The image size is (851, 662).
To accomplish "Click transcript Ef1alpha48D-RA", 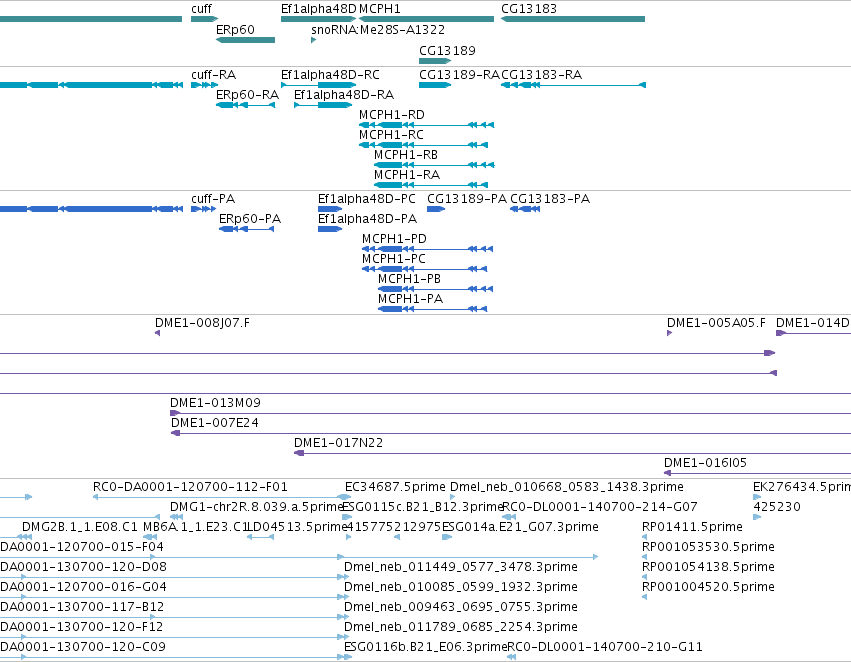I will coord(344,94).
